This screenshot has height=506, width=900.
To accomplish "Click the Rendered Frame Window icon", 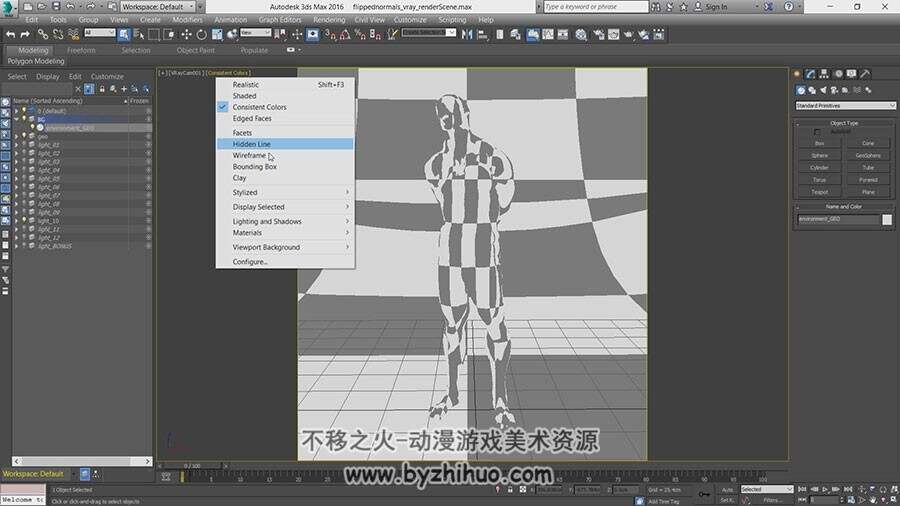I will (x=614, y=34).
